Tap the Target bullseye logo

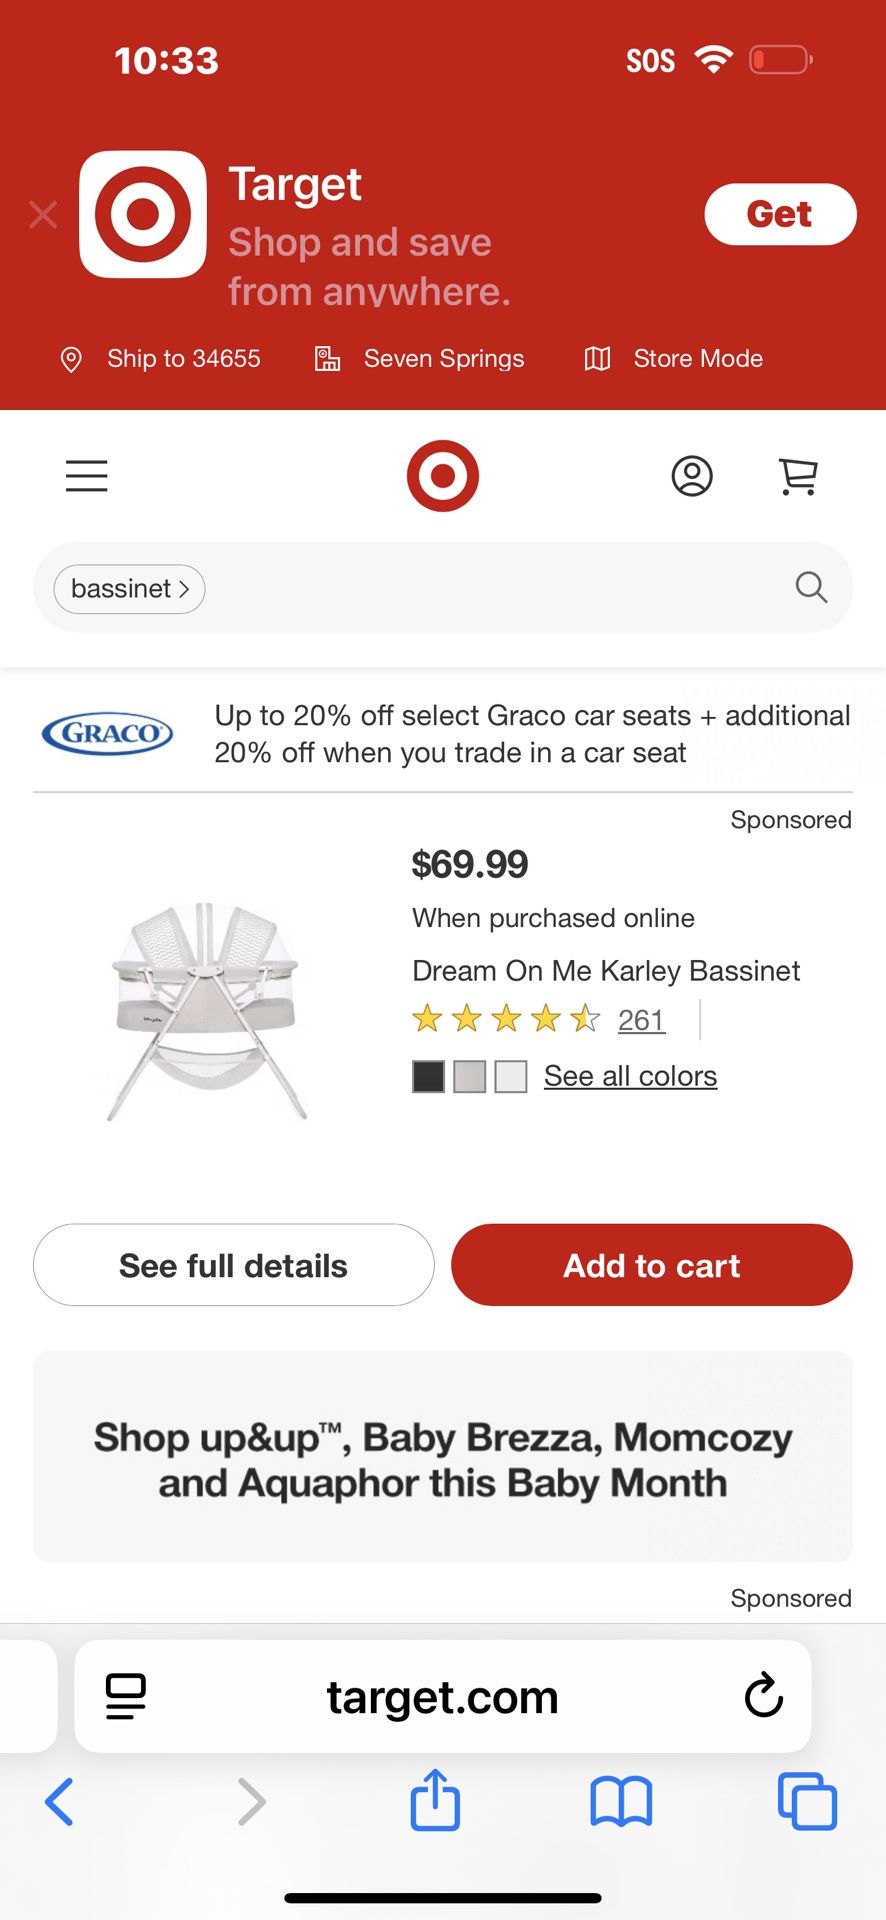coord(442,476)
